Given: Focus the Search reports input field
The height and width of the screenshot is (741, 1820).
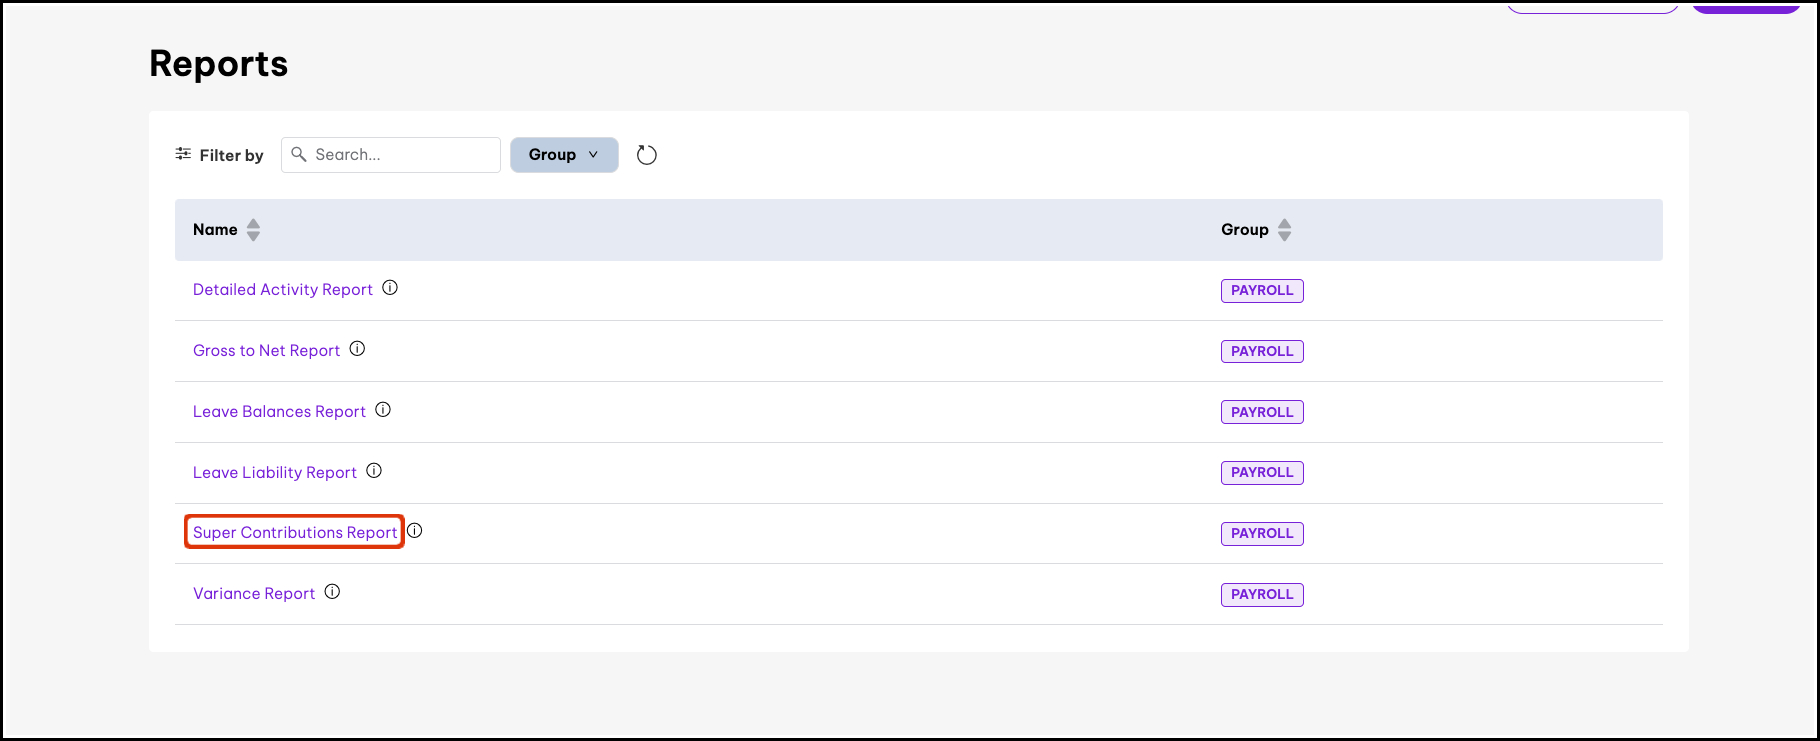Looking at the screenshot, I should (400, 155).
